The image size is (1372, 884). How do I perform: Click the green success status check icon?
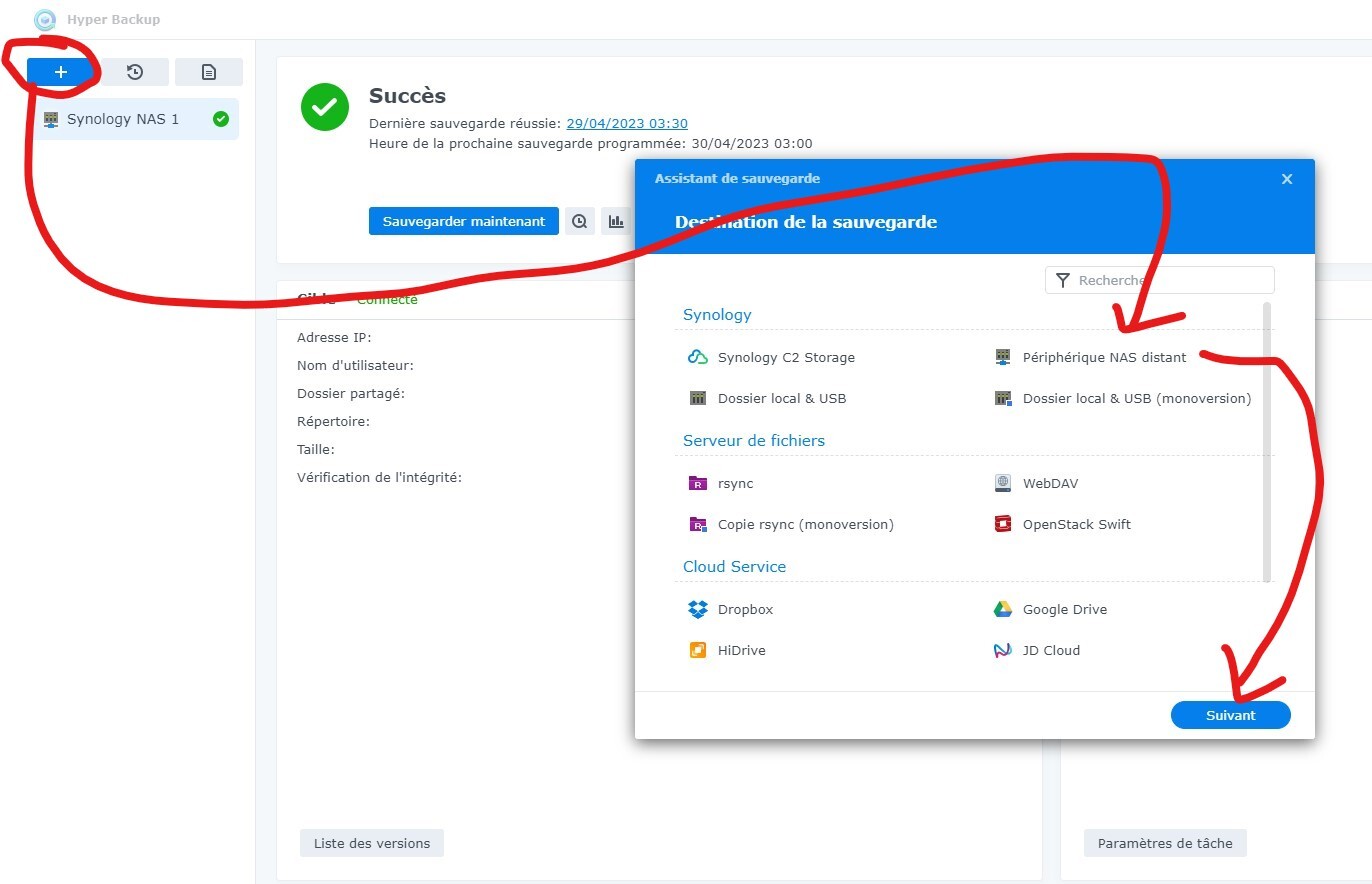coord(325,107)
